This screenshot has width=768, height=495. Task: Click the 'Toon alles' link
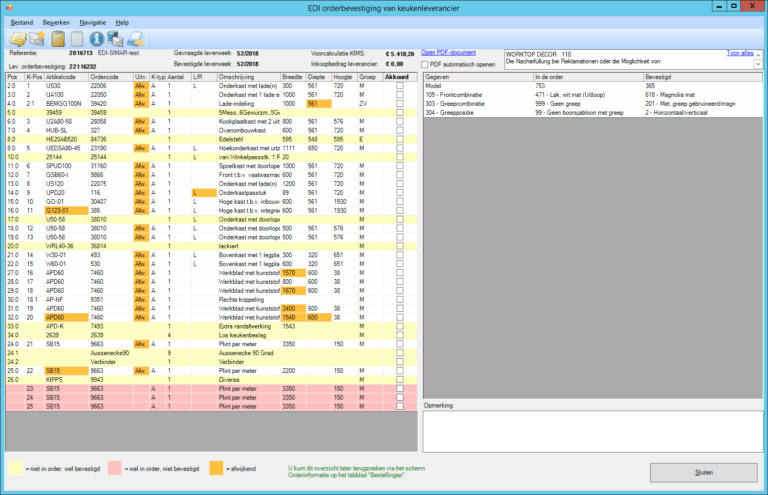click(739, 52)
